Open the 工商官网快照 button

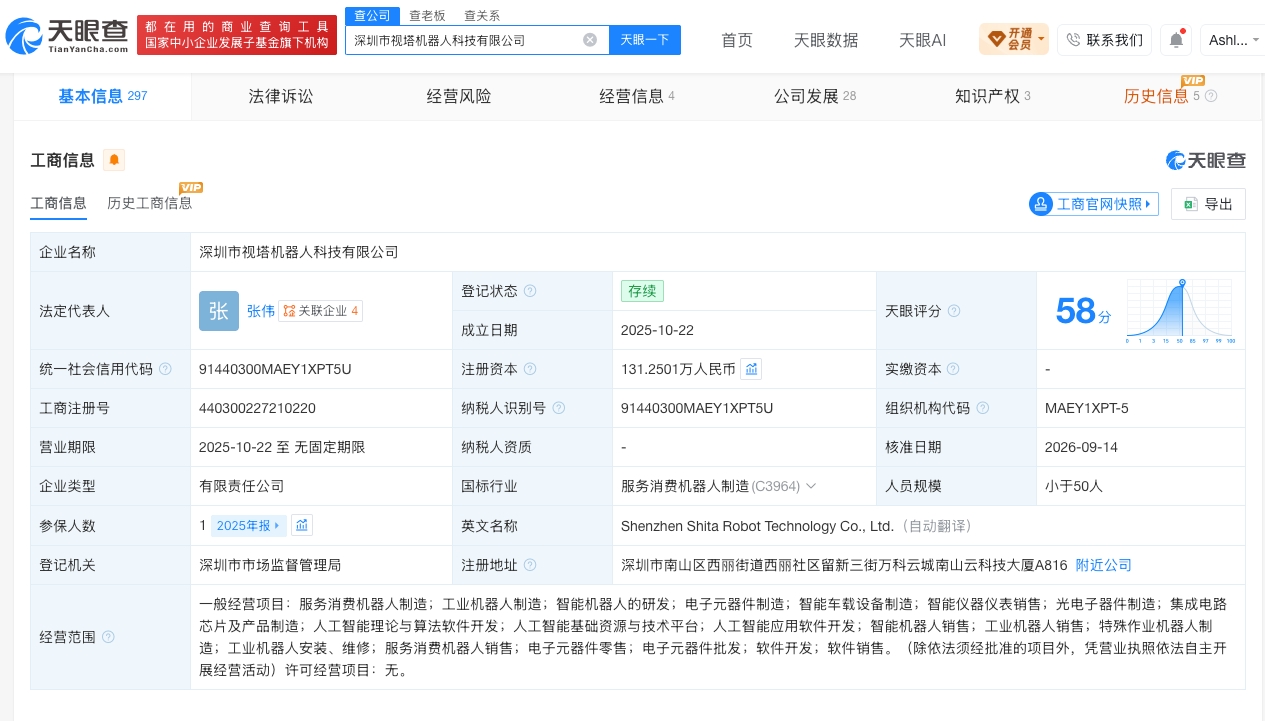pos(1094,204)
